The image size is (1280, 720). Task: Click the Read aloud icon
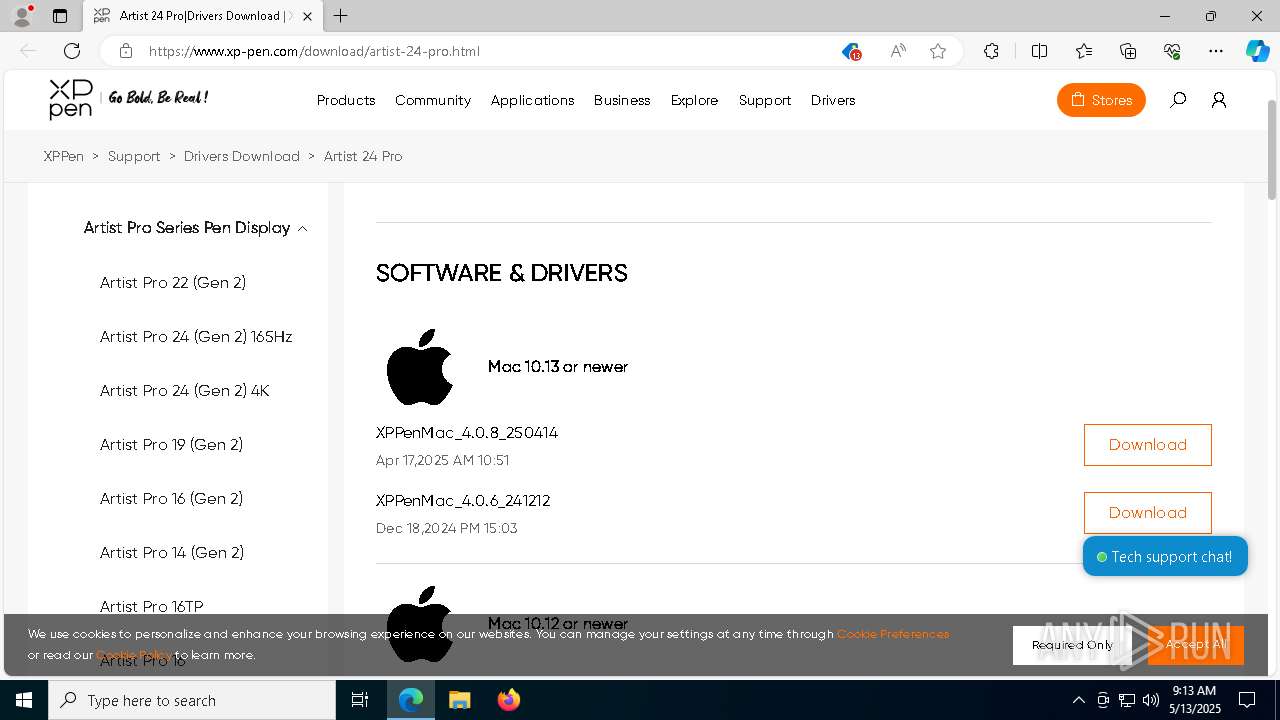(898, 51)
